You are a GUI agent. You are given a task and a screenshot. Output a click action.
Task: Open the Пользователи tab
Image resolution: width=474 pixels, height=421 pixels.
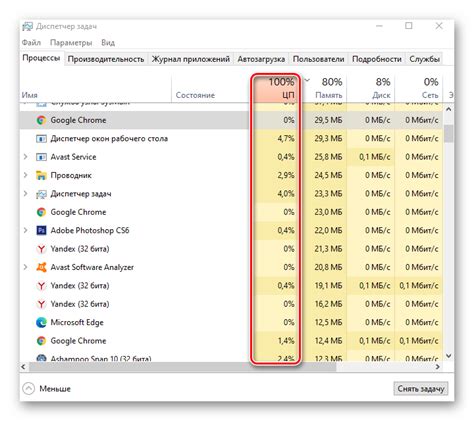tap(318, 59)
